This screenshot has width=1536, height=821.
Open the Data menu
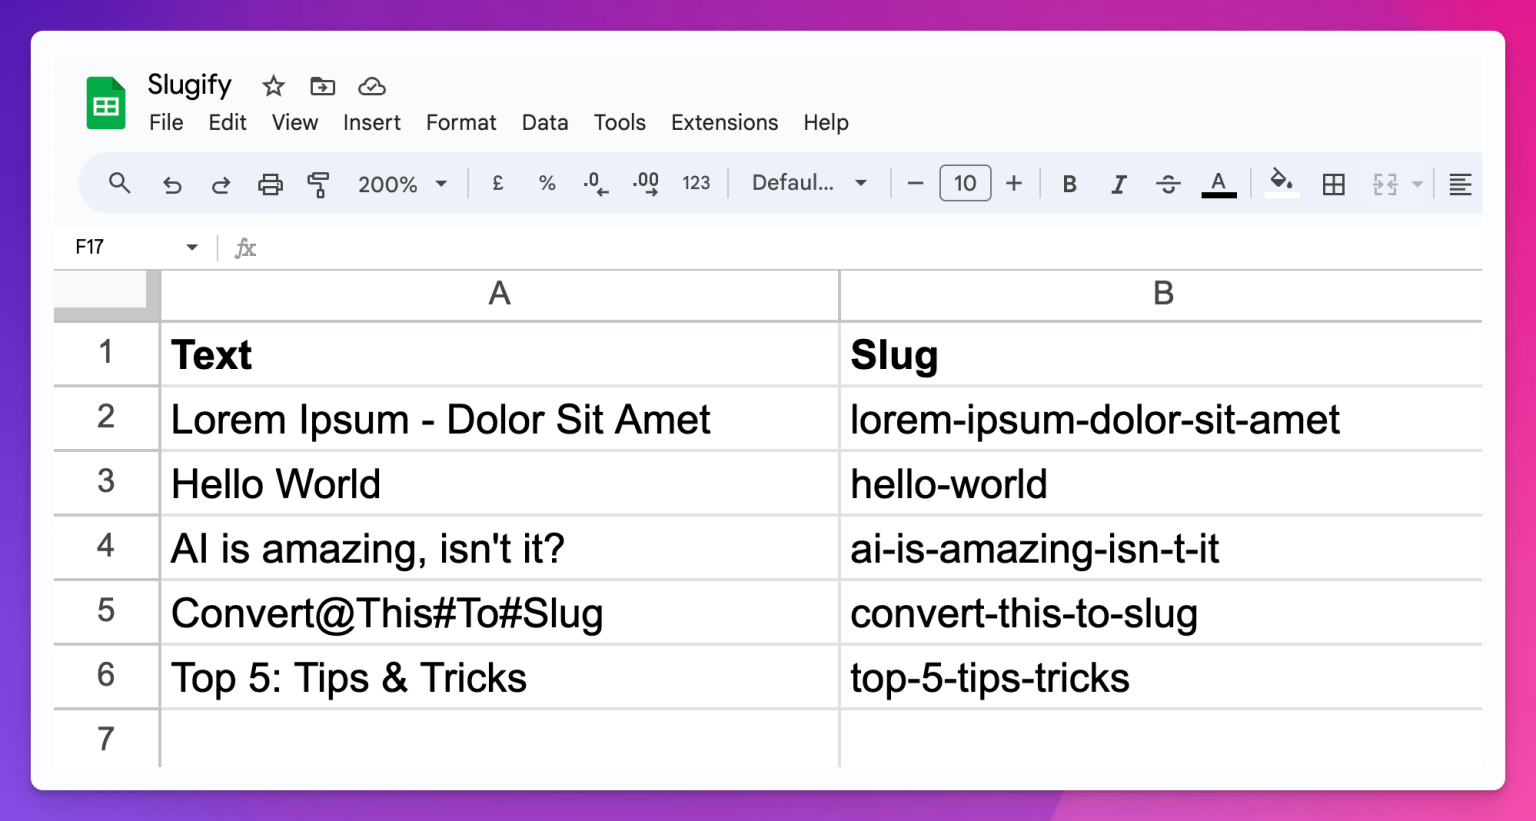(x=545, y=122)
